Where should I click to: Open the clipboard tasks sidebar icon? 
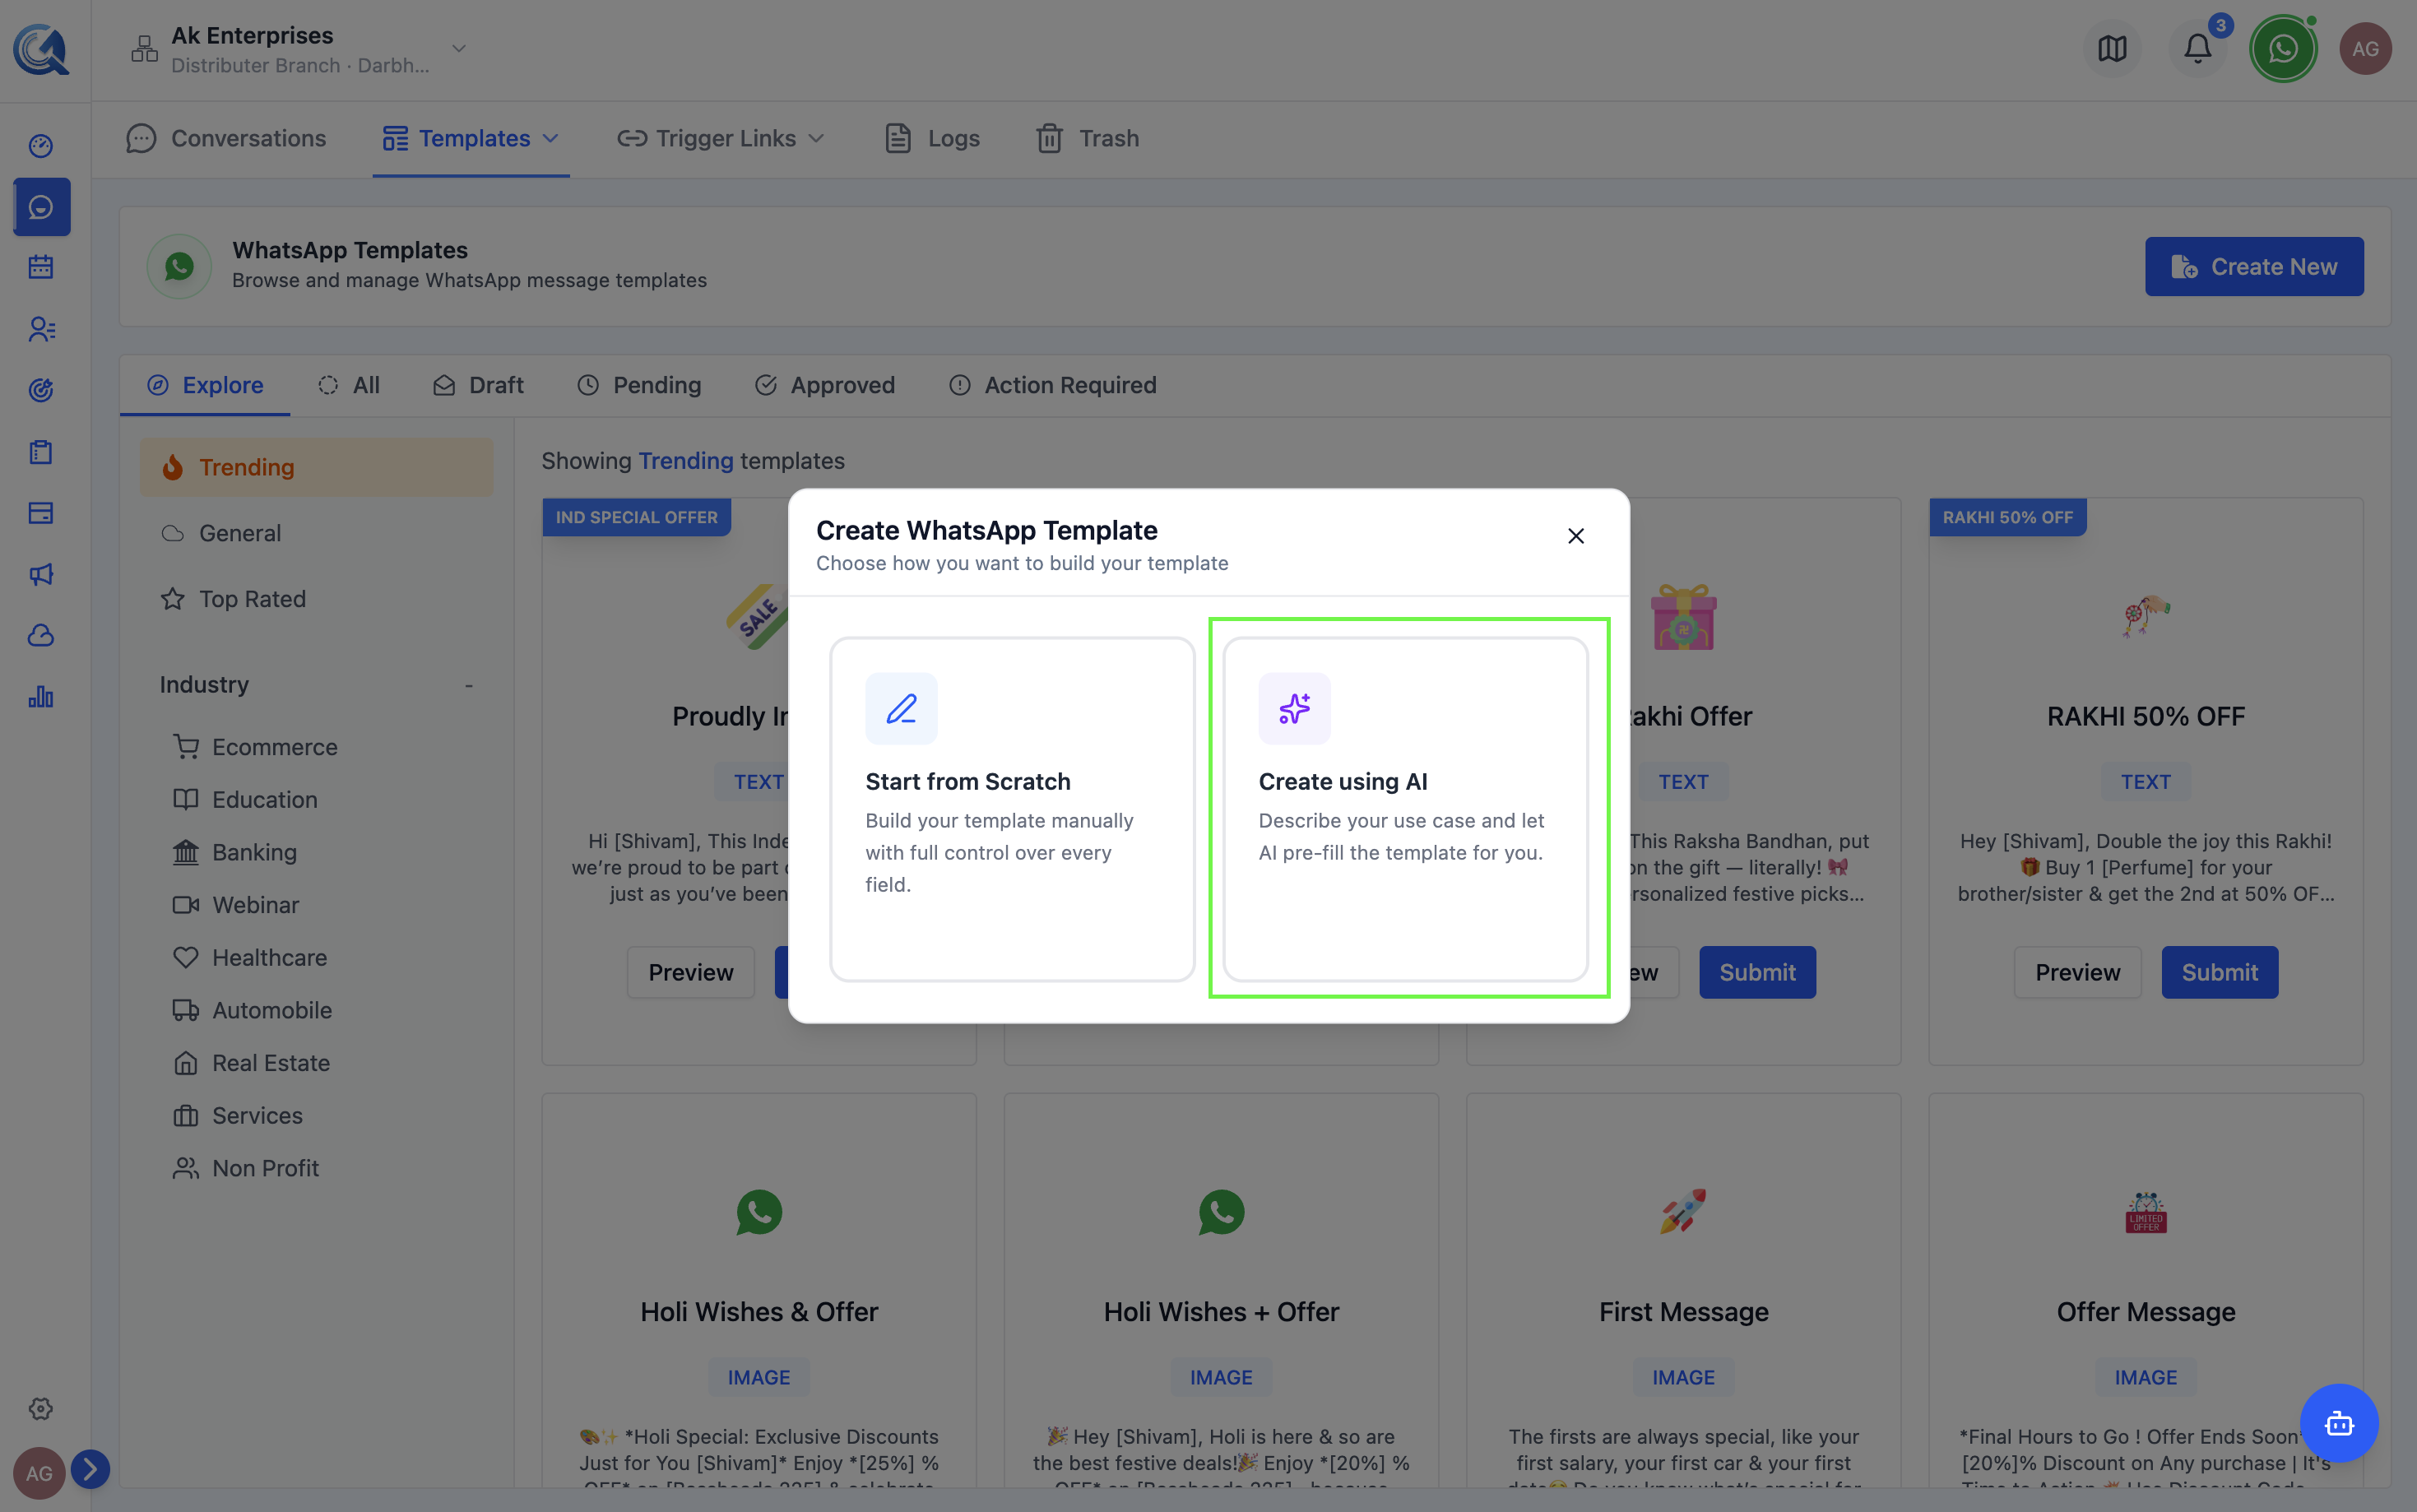(40, 452)
